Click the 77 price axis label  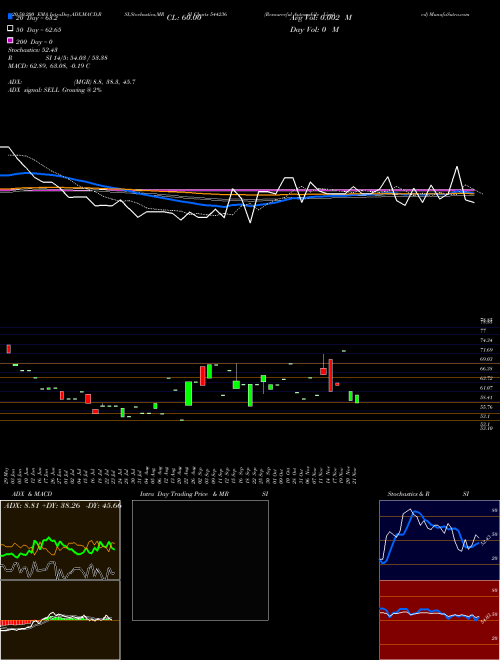(483, 331)
